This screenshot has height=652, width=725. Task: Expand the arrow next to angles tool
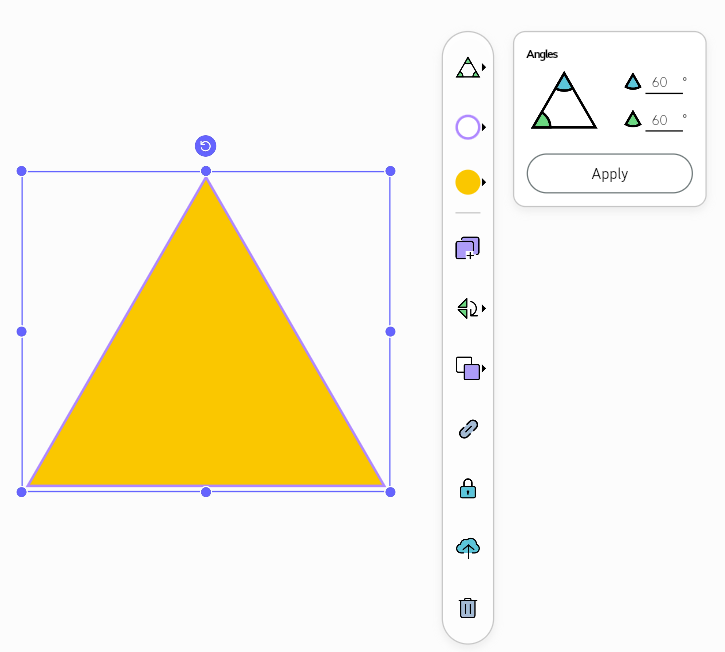point(484,68)
